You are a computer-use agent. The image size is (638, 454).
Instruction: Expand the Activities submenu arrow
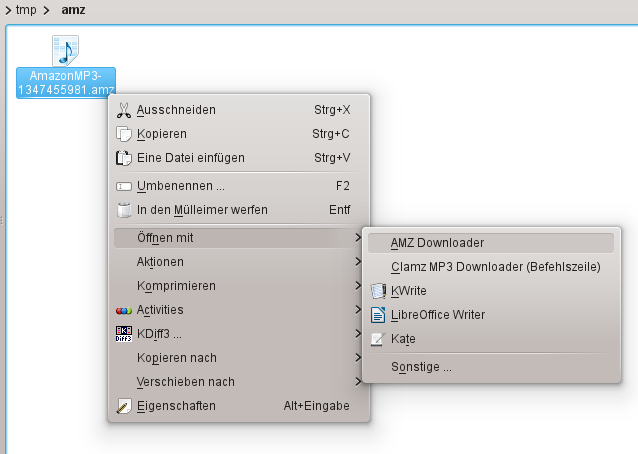point(358,310)
